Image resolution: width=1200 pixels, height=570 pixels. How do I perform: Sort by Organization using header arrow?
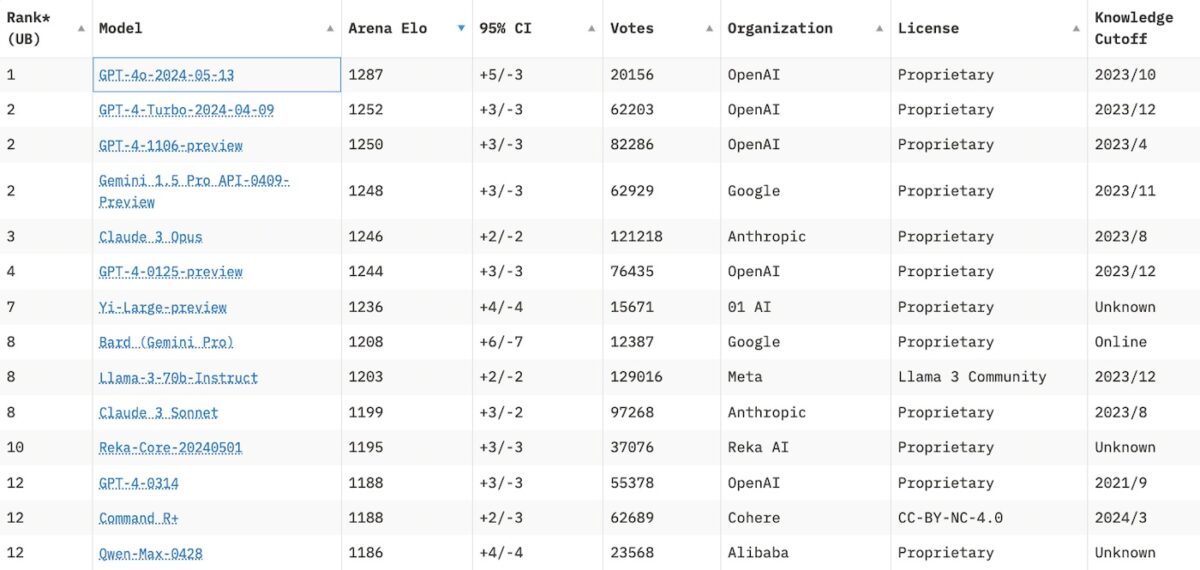879,28
